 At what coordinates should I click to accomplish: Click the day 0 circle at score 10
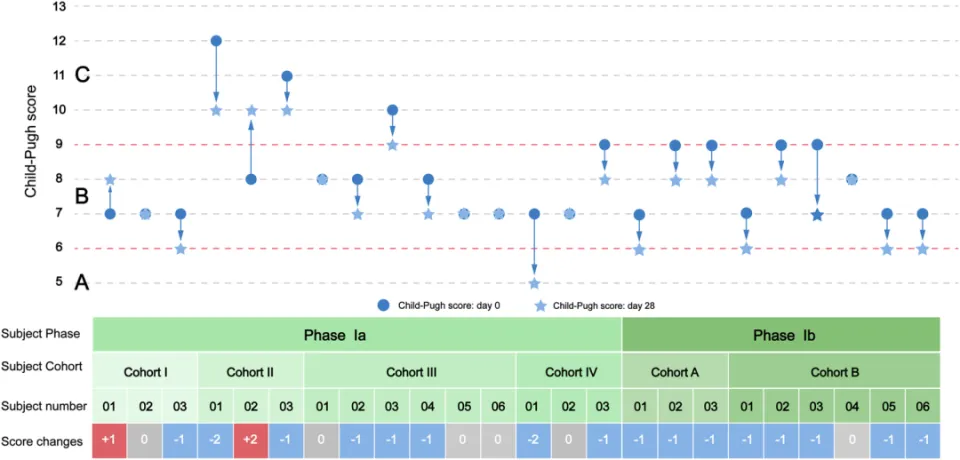pyautogui.click(x=392, y=110)
